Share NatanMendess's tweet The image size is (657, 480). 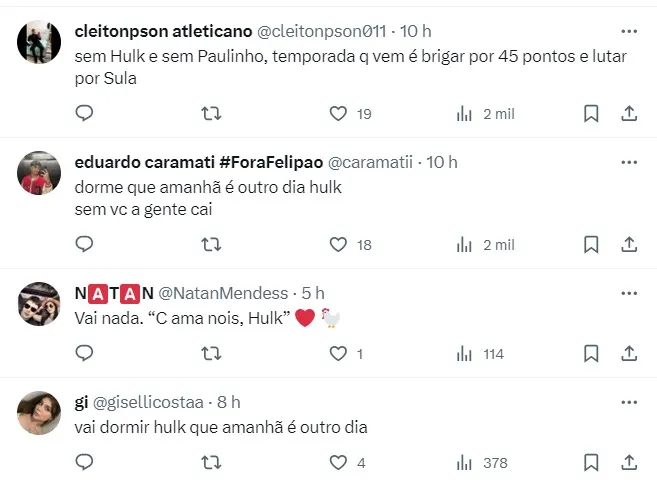pos(629,353)
